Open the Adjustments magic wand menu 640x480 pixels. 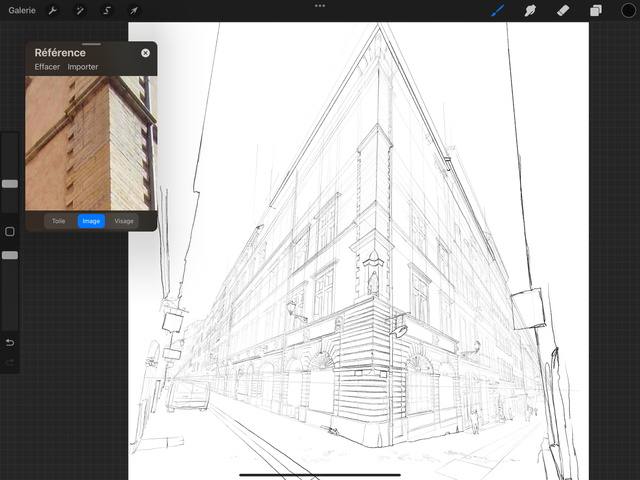[x=80, y=11]
